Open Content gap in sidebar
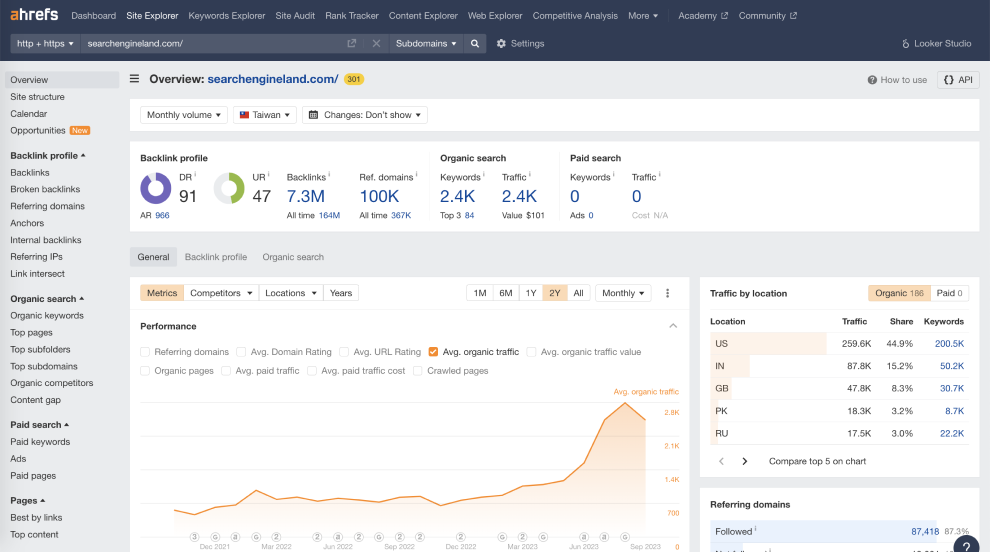 (35, 400)
